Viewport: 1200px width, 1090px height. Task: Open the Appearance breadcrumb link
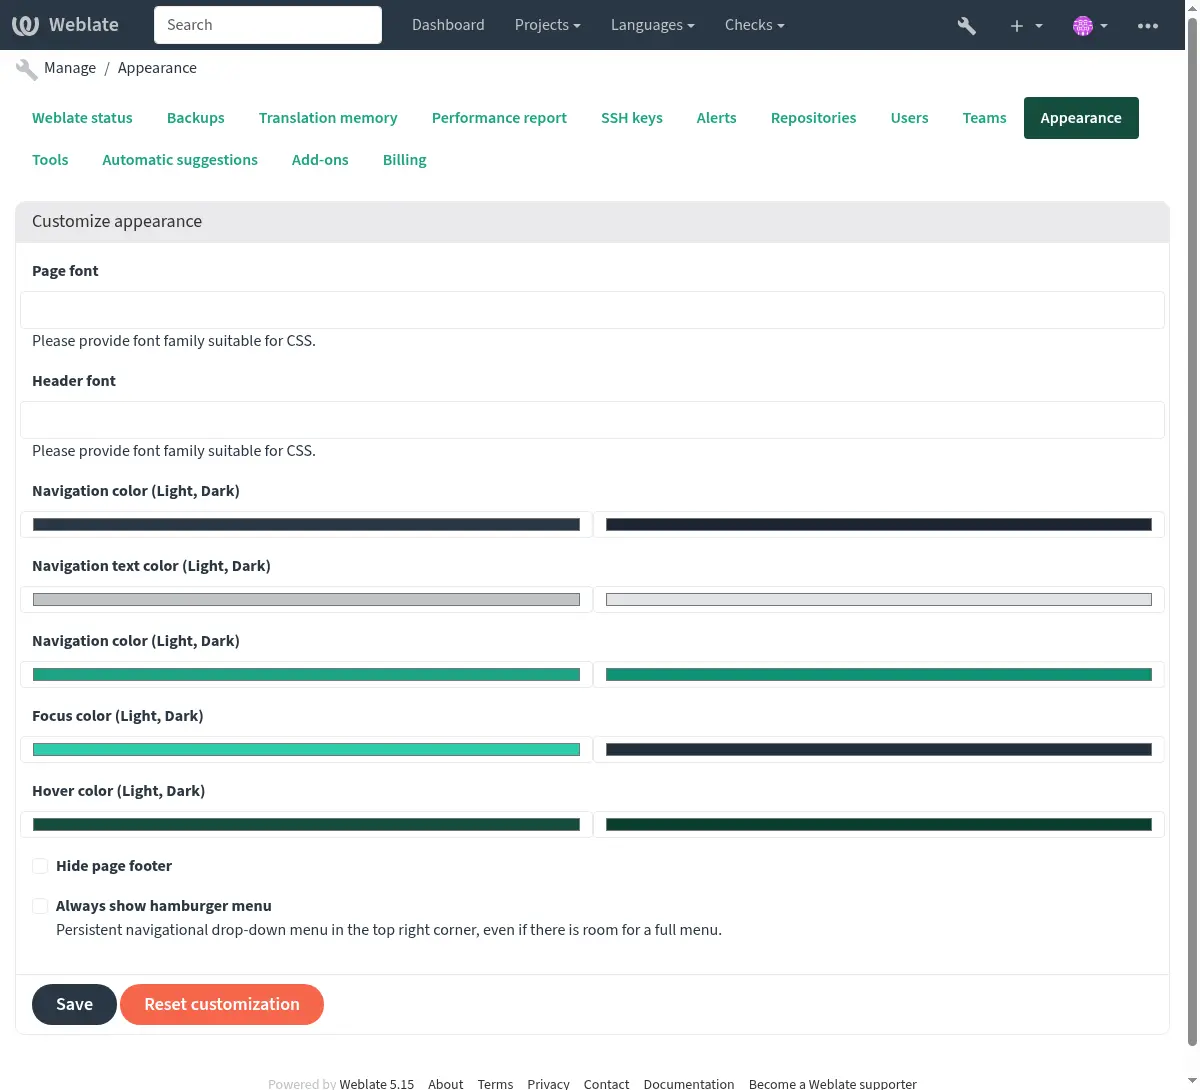[x=157, y=68]
